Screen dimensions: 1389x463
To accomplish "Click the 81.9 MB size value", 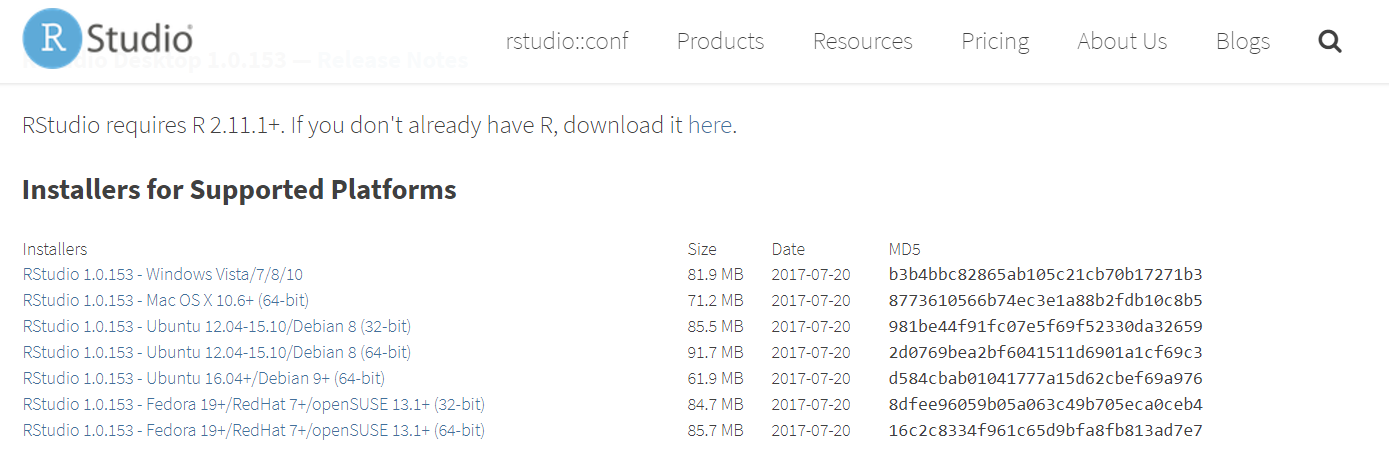I will pyautogui.click(x=715, y=274).
